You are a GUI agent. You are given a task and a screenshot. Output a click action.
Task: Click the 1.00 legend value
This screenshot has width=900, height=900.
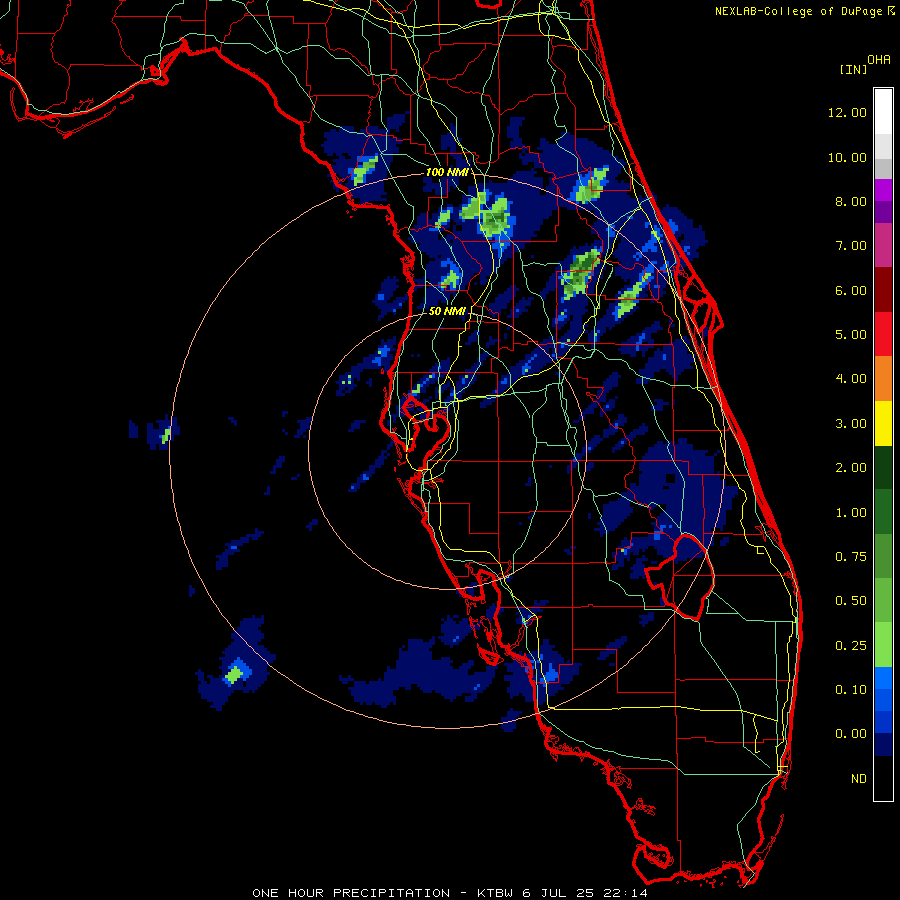[851, 513]
